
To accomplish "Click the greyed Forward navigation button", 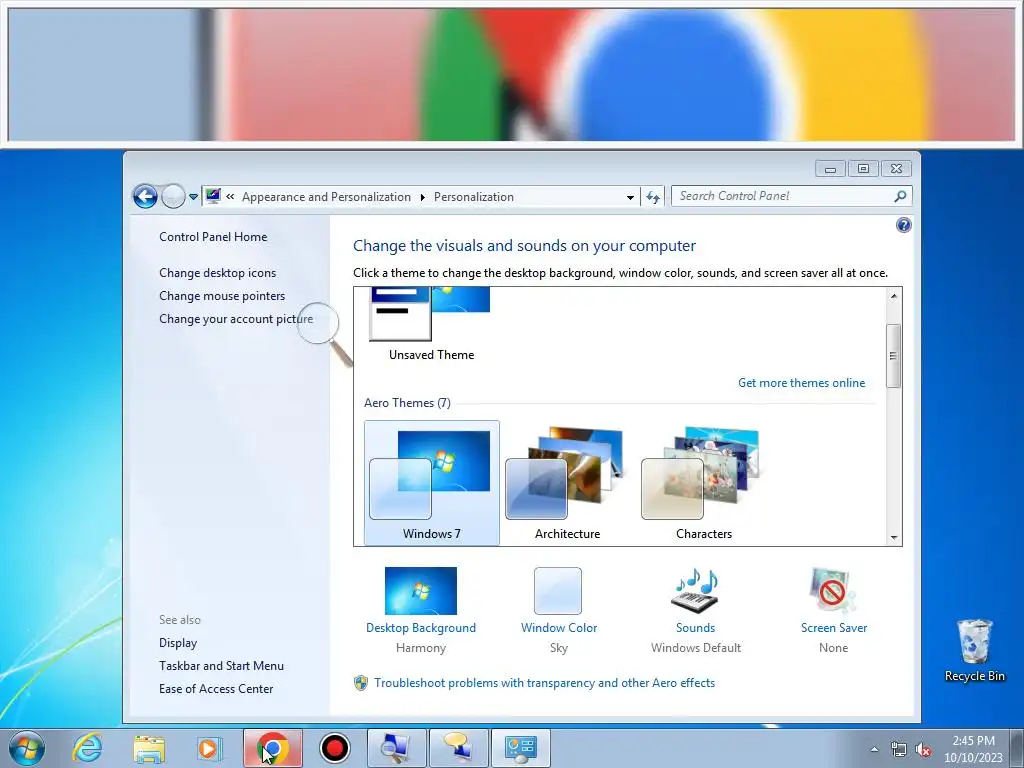I will tap(173, 196).
